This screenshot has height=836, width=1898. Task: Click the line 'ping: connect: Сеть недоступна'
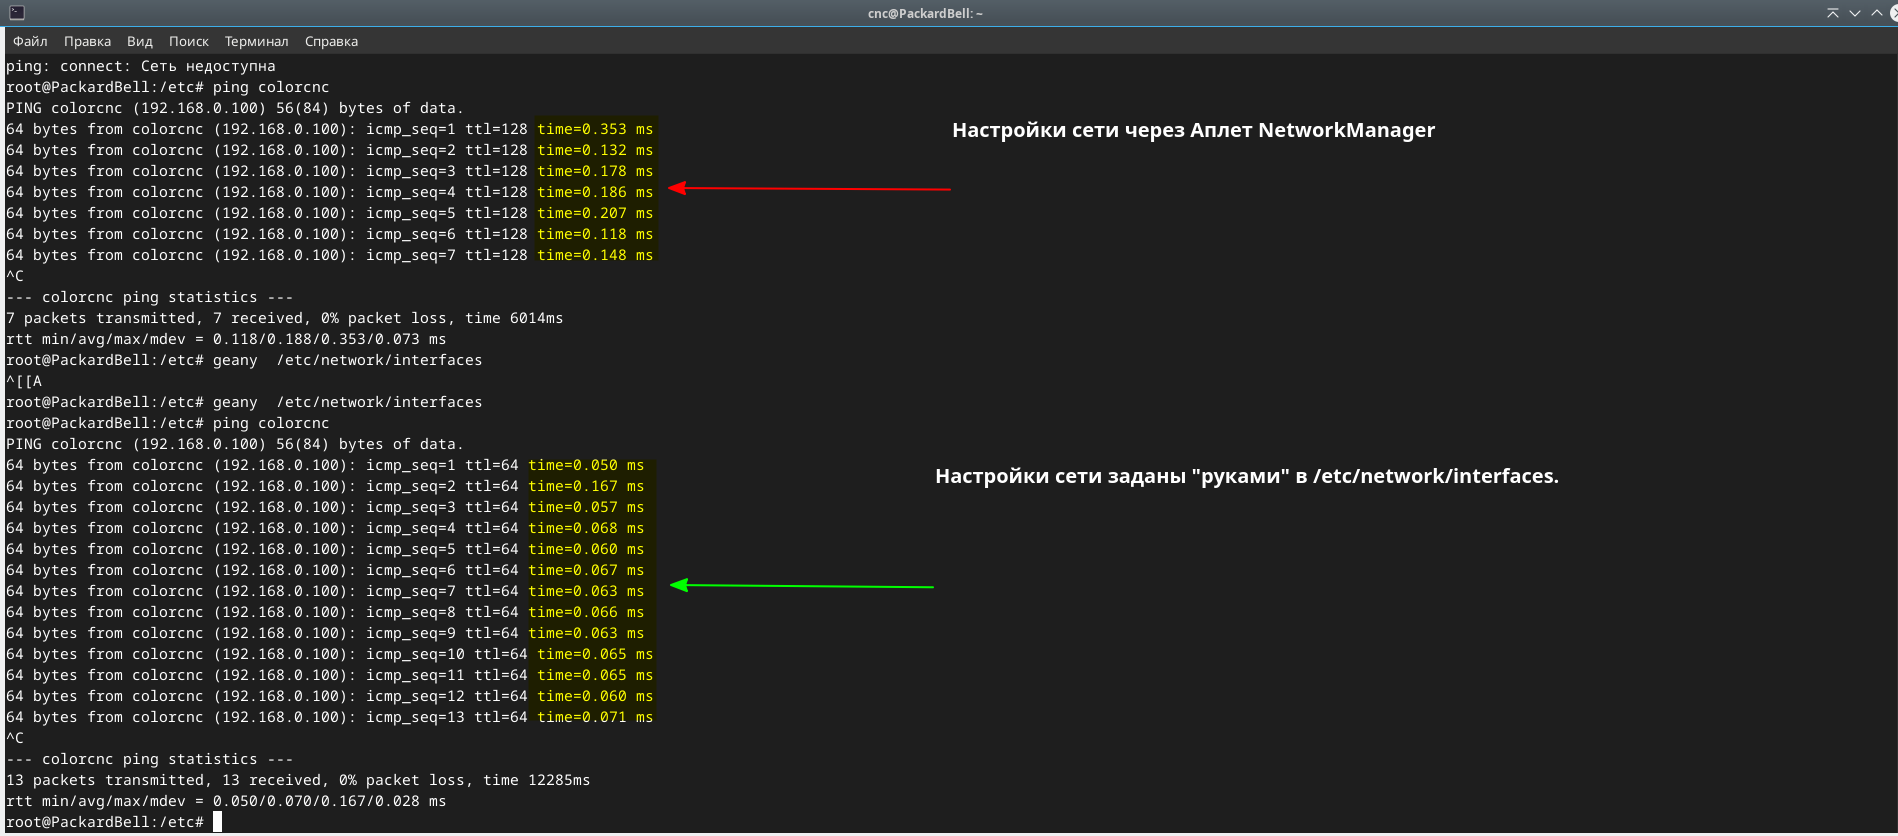[141, 66]
